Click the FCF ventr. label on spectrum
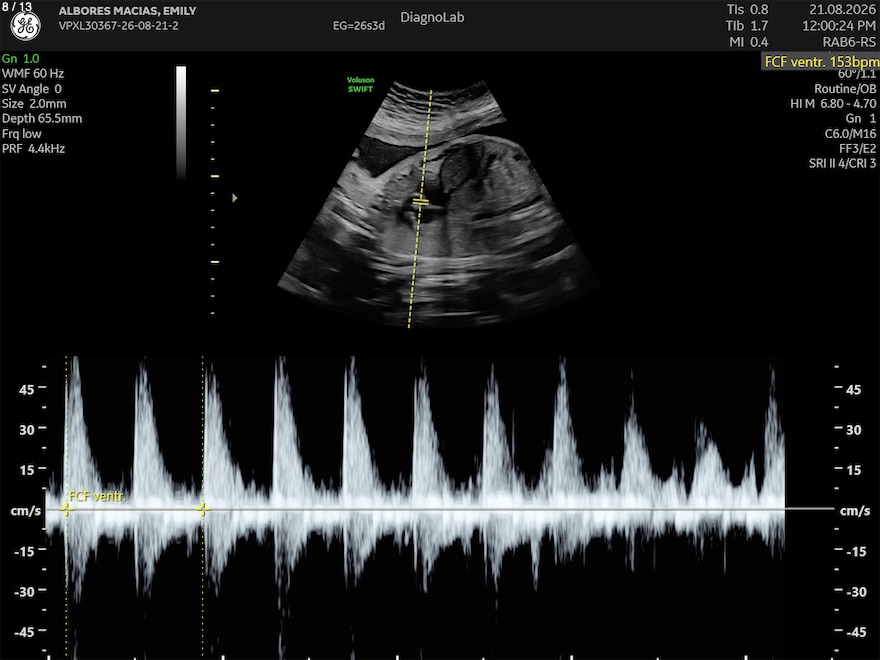The height and width of the screenshot is (660, 880). [98, 496]
